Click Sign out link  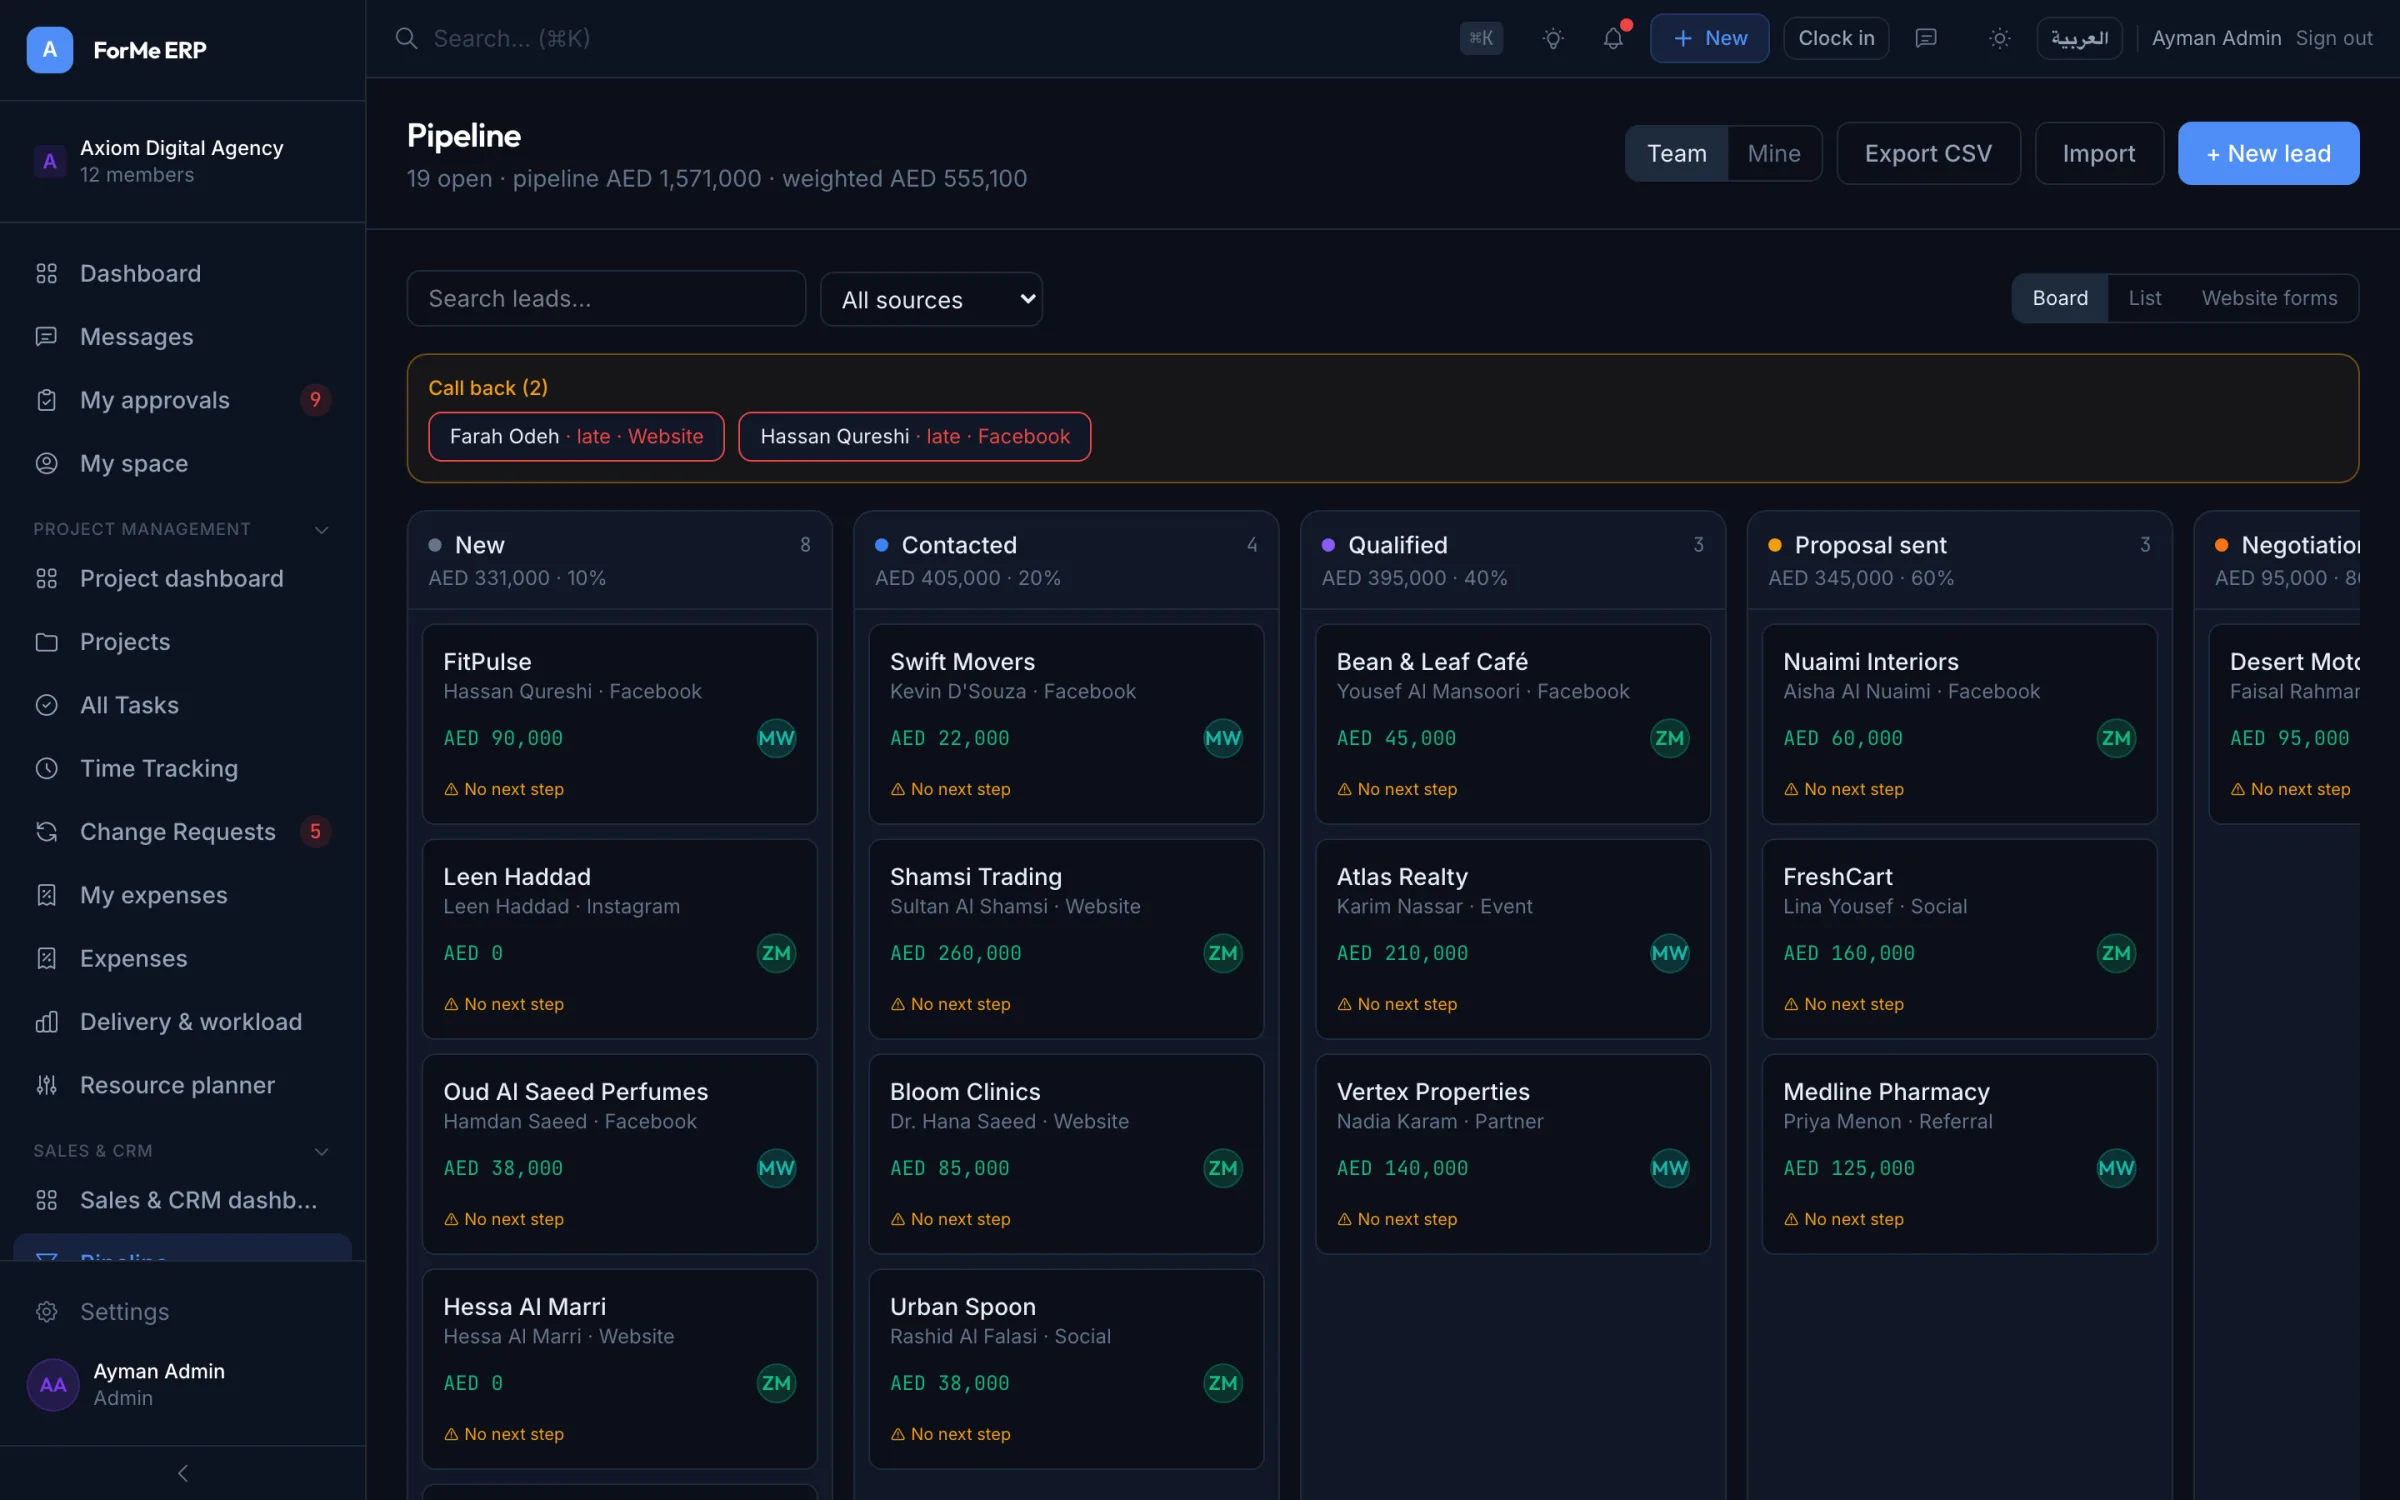coord(2334,38)
